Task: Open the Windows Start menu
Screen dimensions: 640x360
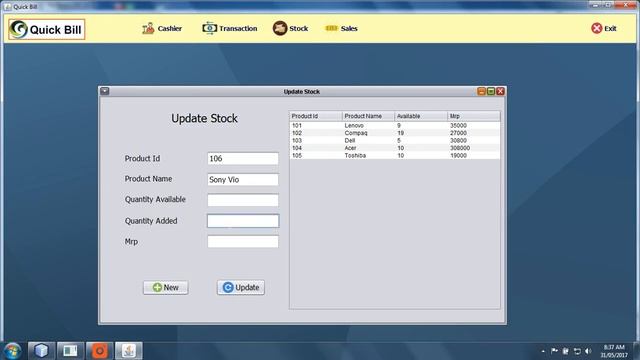Action: (x=12, y=351)
